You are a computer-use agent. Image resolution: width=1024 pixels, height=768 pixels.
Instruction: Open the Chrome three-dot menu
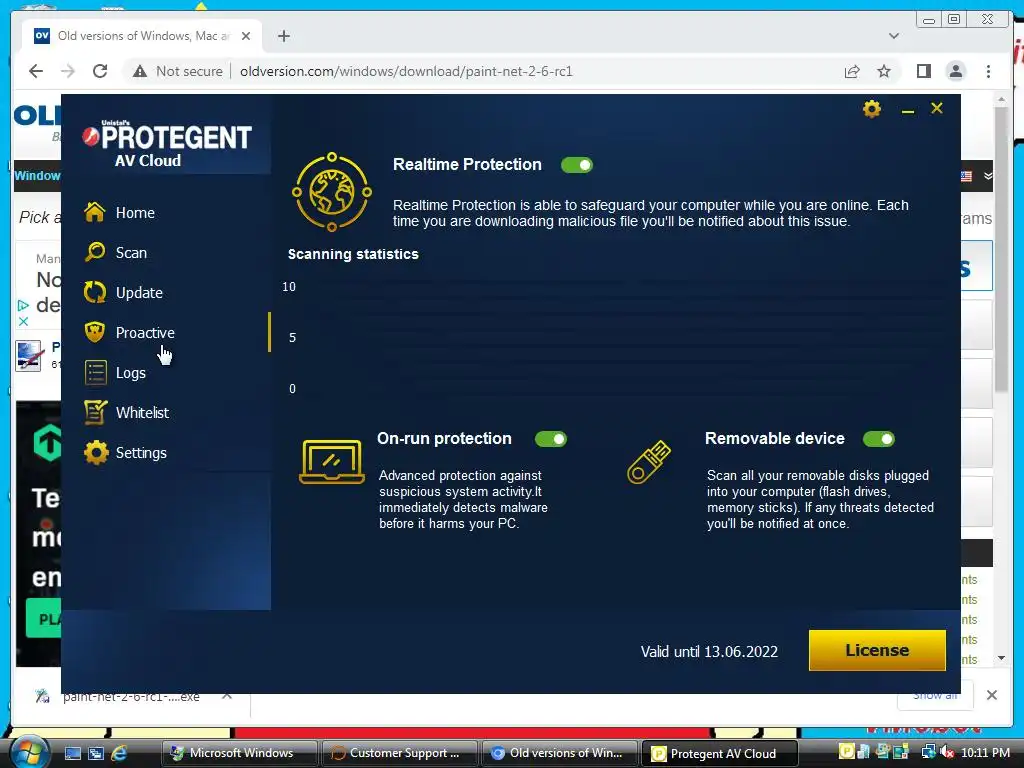(x=988, y=71)
